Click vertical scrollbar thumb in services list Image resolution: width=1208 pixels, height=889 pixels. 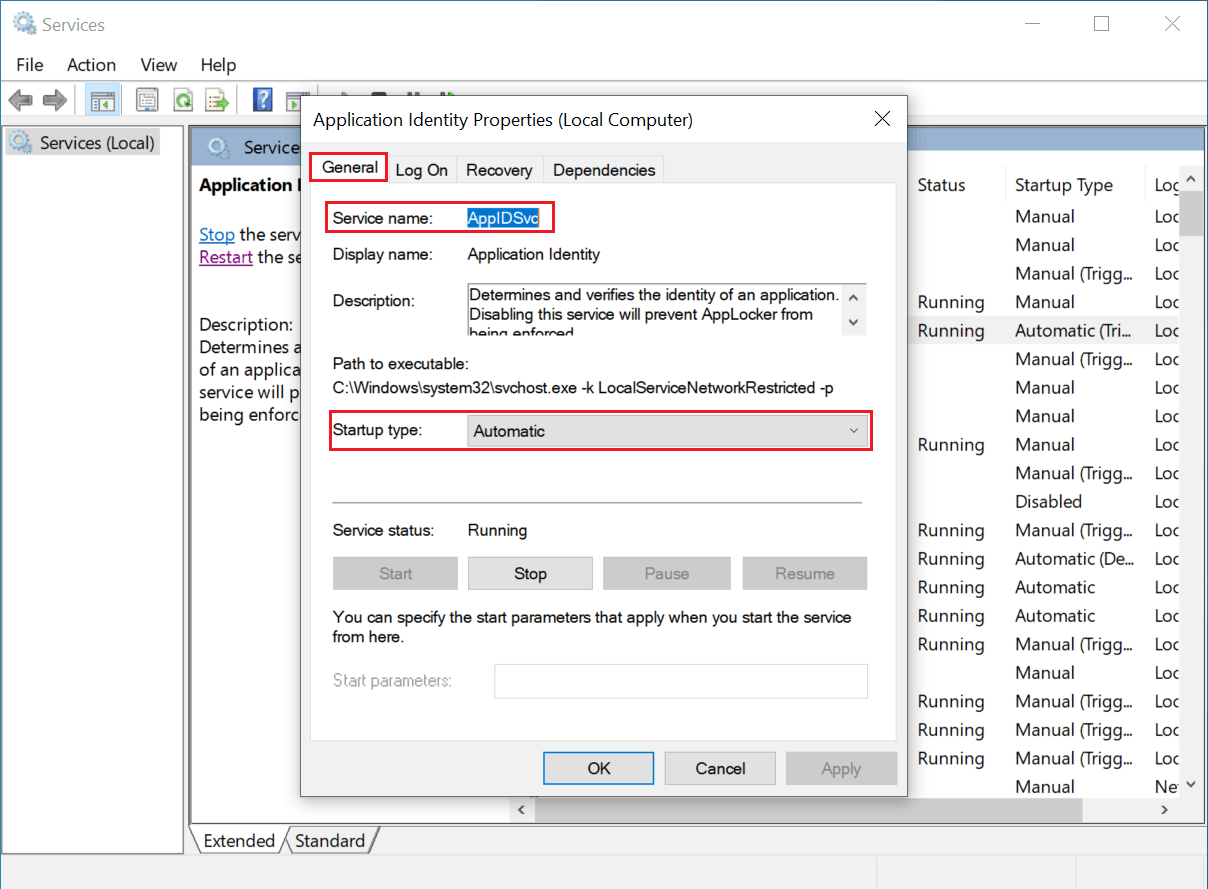pos(1191,213)
